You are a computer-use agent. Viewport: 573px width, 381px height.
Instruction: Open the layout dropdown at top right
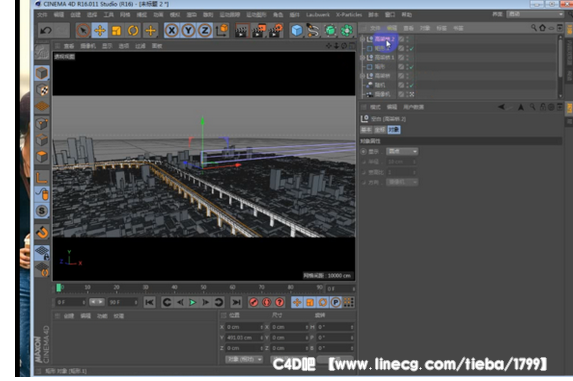[x=535, y=14]
